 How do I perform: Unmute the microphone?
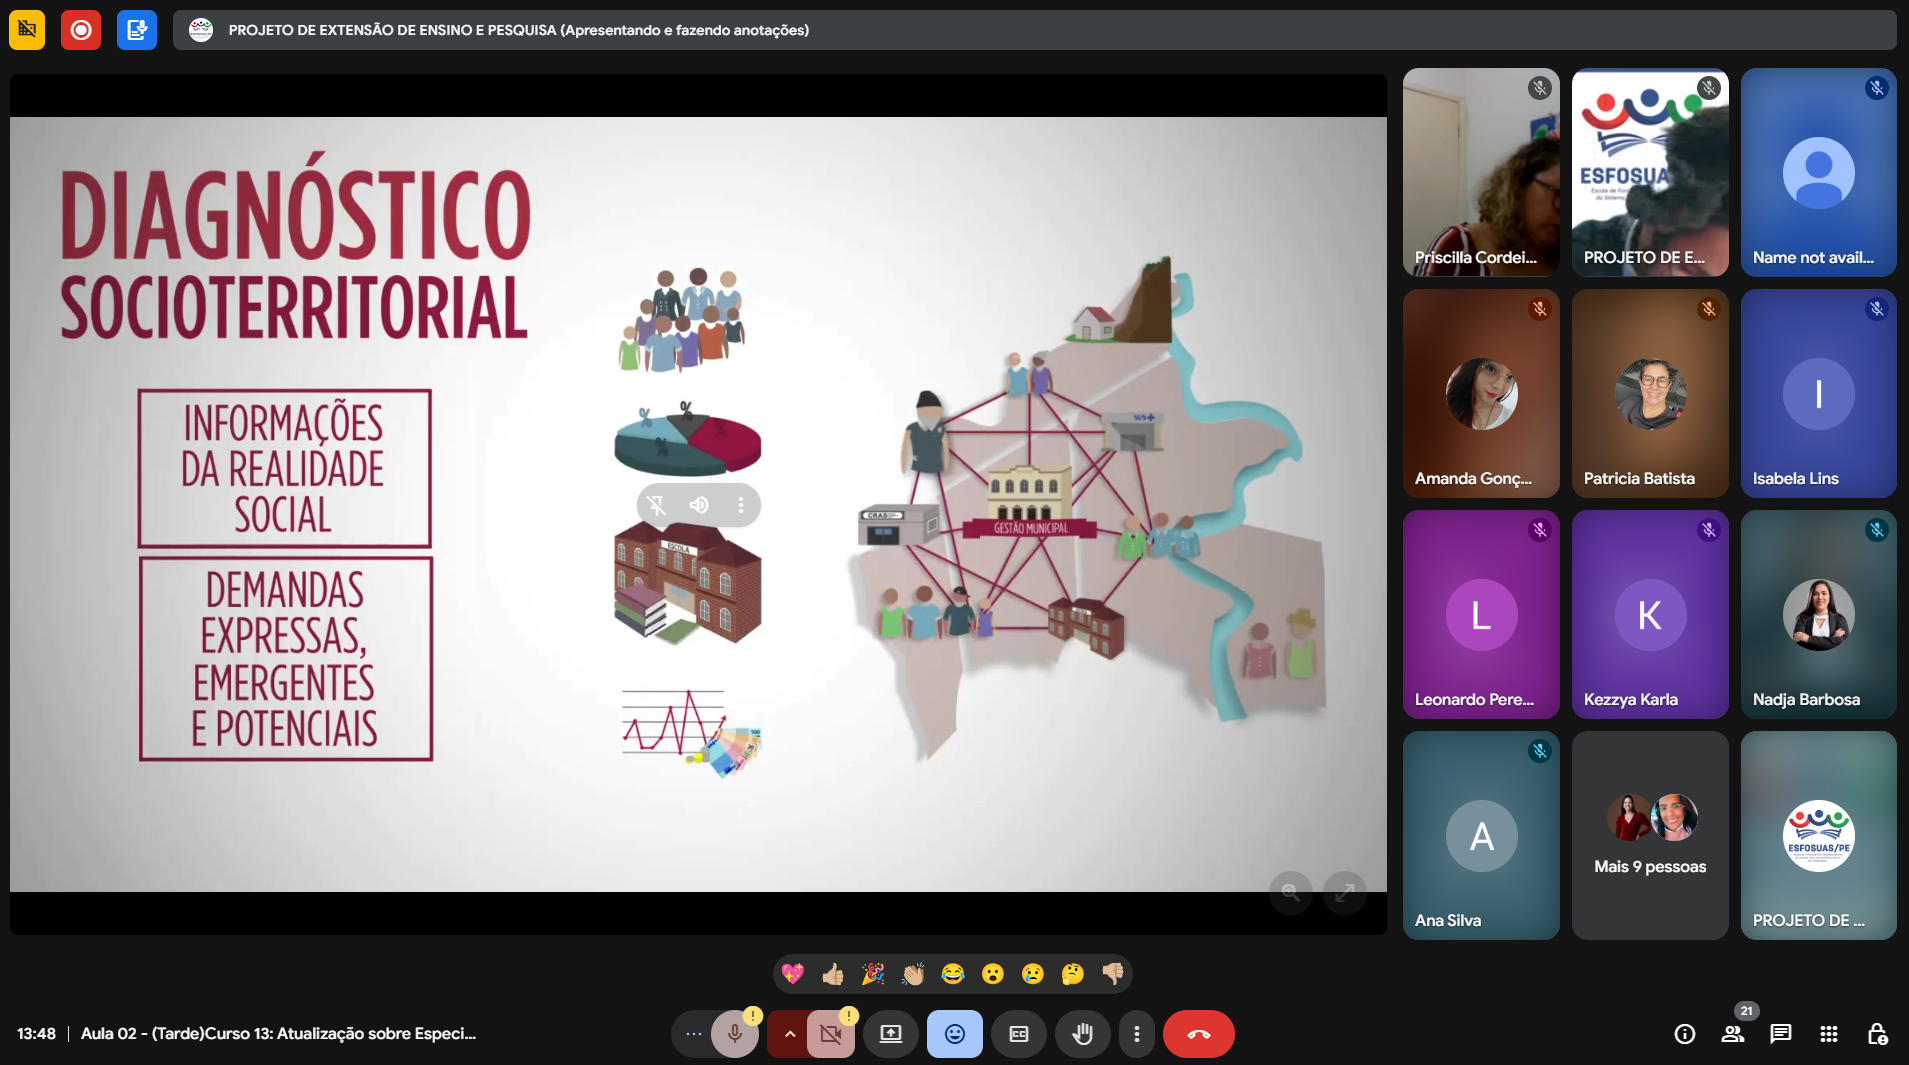[735, 1034]
